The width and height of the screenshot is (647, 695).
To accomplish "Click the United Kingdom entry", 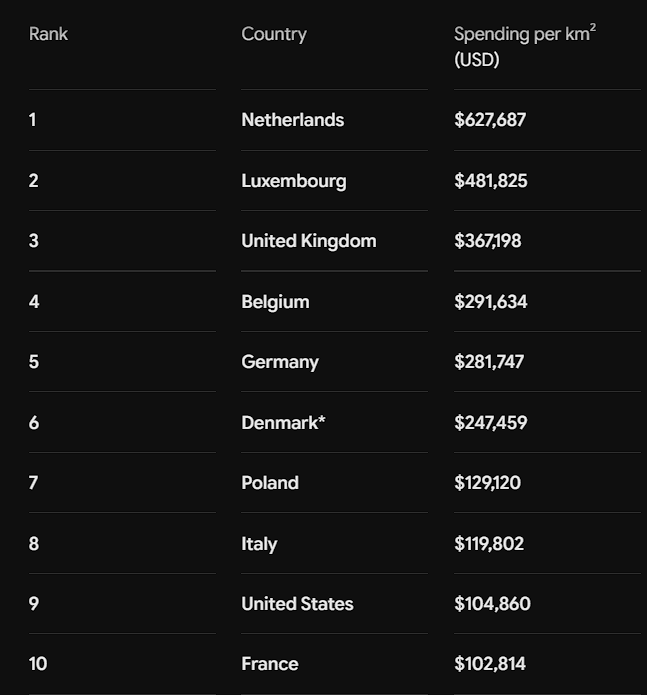I will point(309,241).
